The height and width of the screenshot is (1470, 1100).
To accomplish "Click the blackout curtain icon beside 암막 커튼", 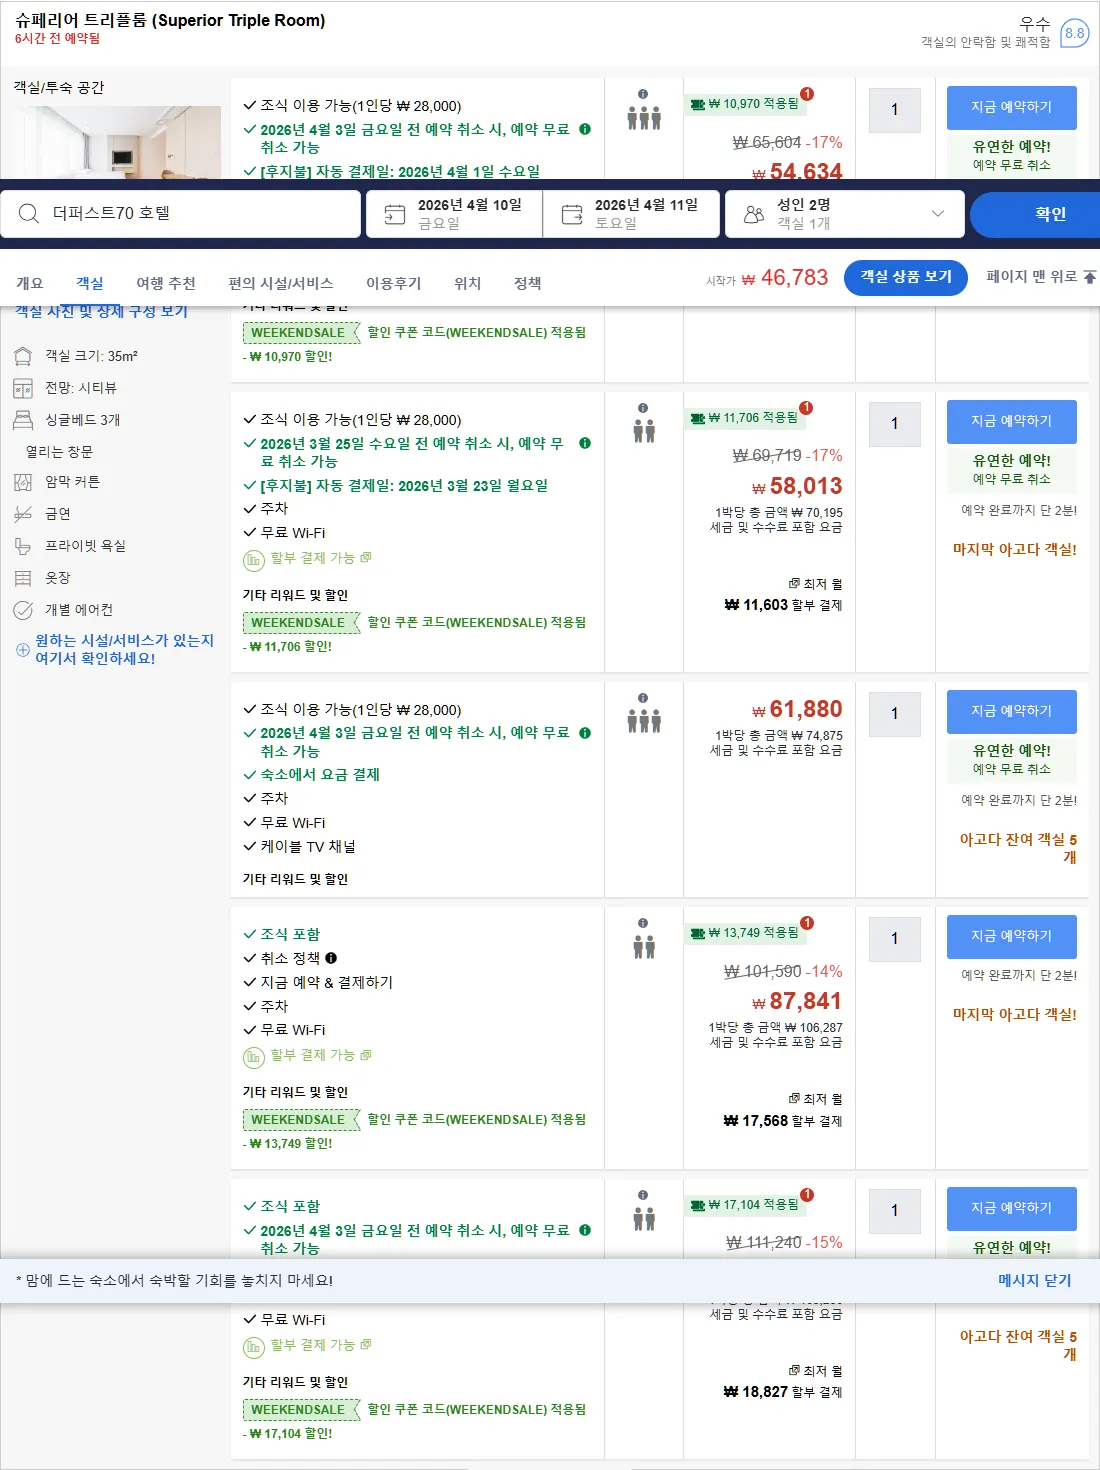I will pyautogui.click(x=23, y=482).
